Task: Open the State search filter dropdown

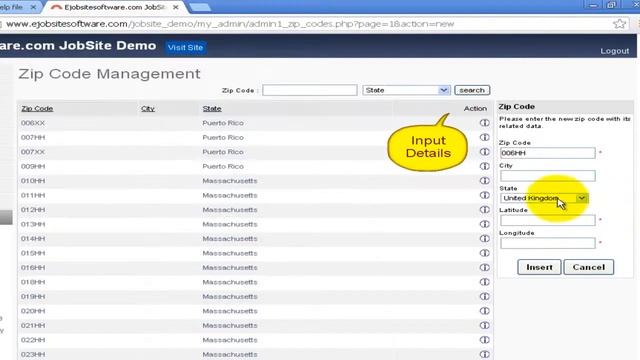Action: pos(406,90)
